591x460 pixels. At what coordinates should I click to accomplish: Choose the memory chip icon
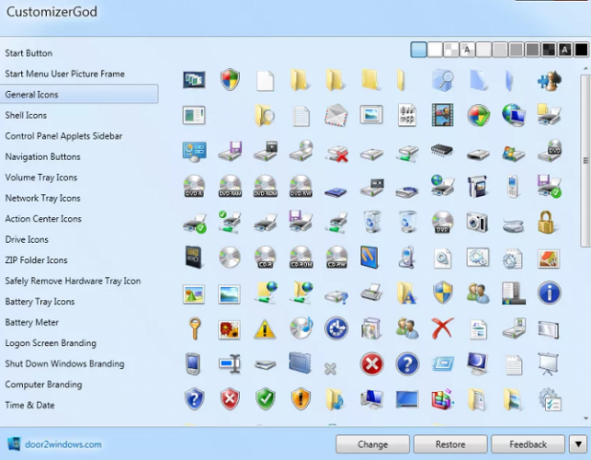coord(442,151)
